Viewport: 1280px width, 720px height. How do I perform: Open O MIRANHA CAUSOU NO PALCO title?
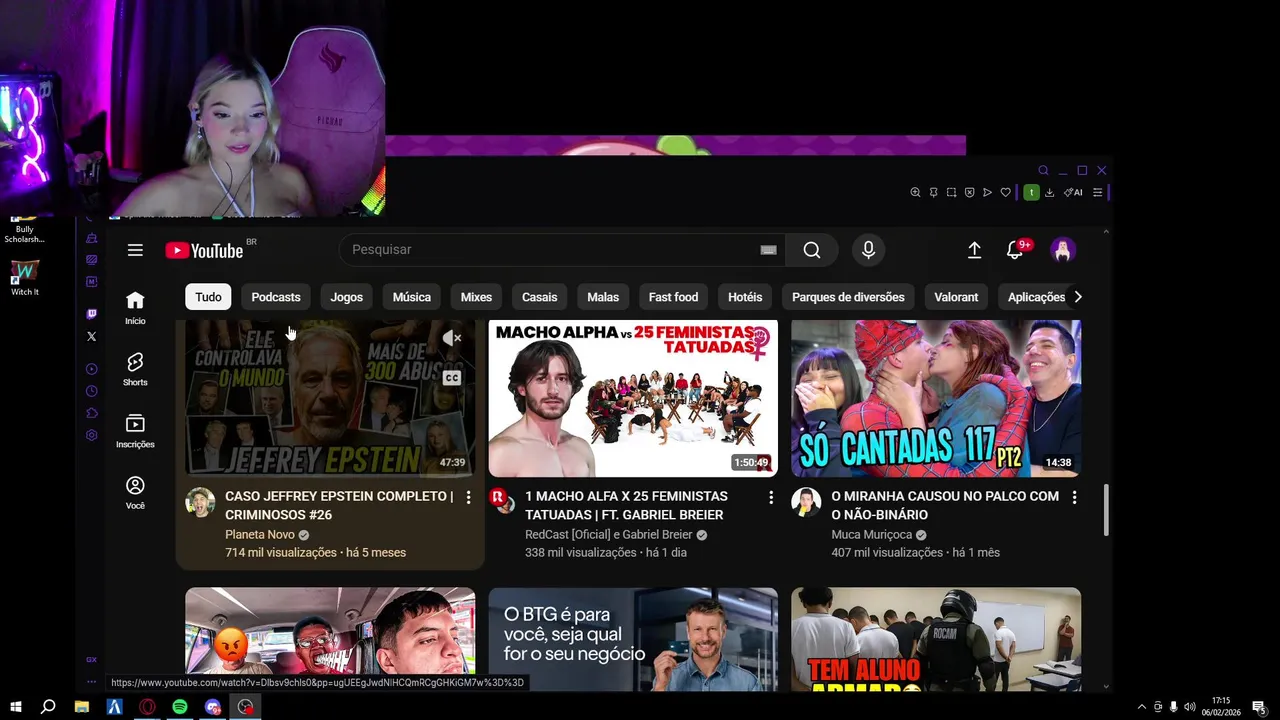(945, 505)
